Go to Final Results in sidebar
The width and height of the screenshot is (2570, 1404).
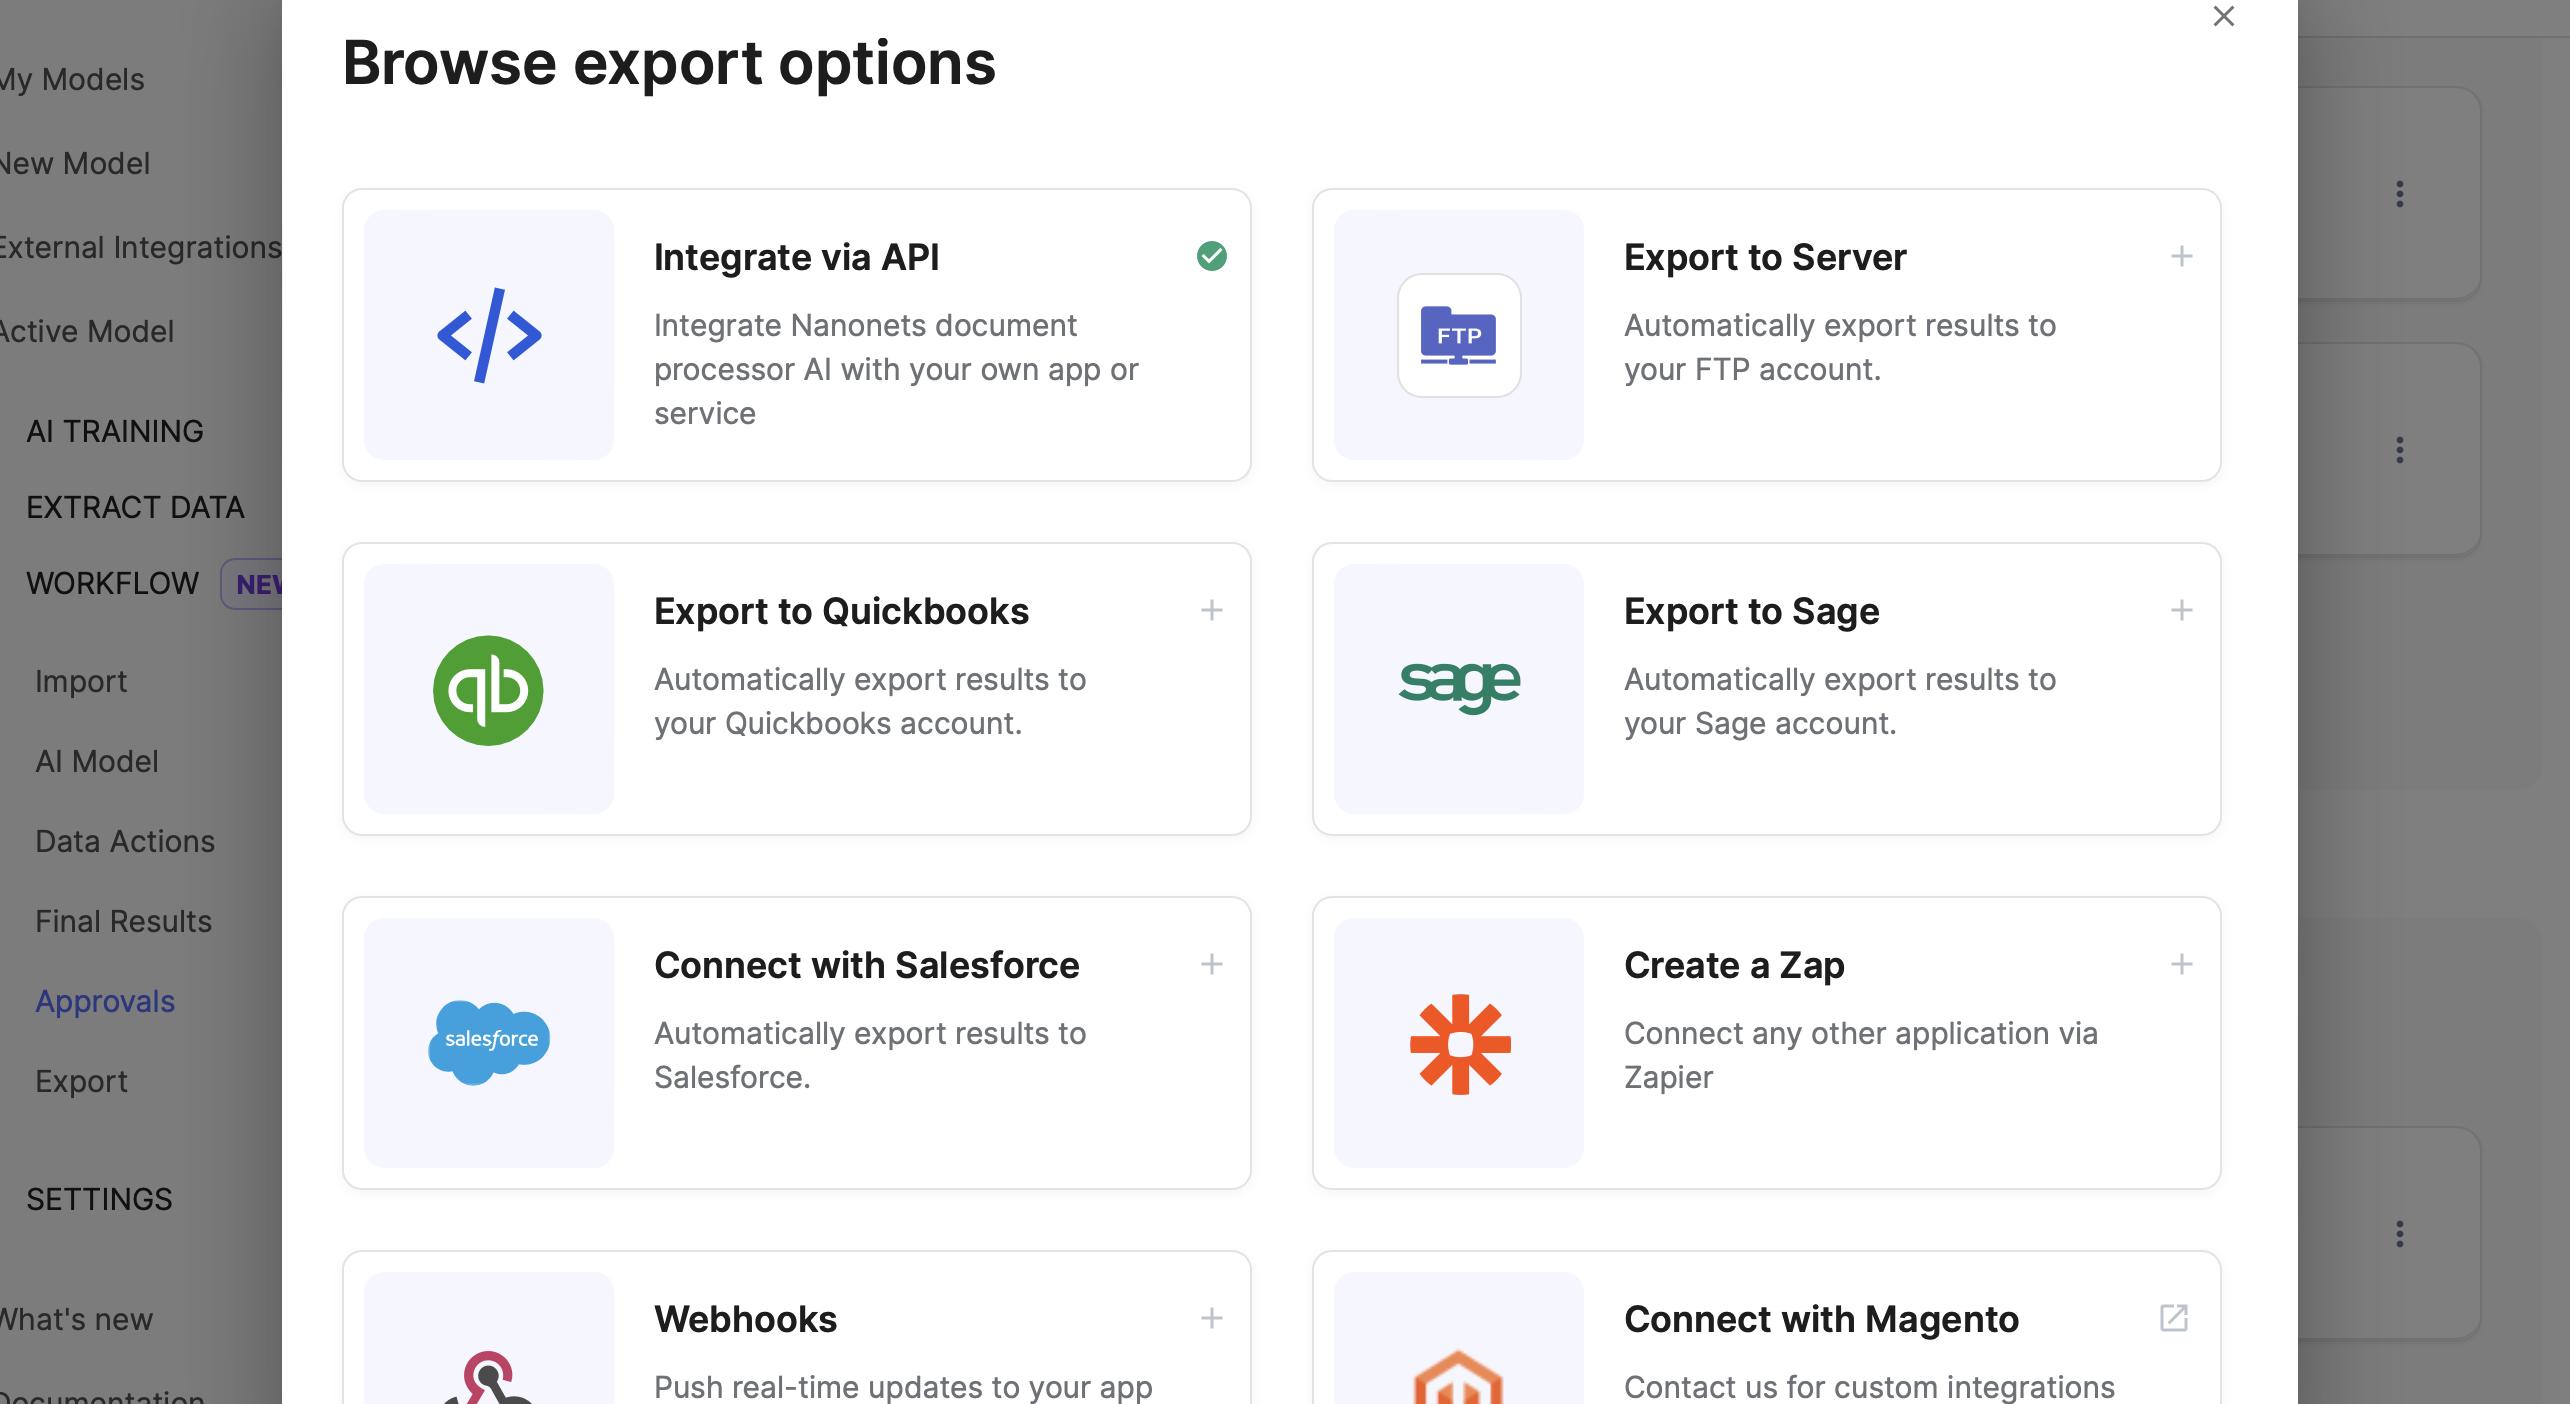pyautogui.click(x=123, y=921)
